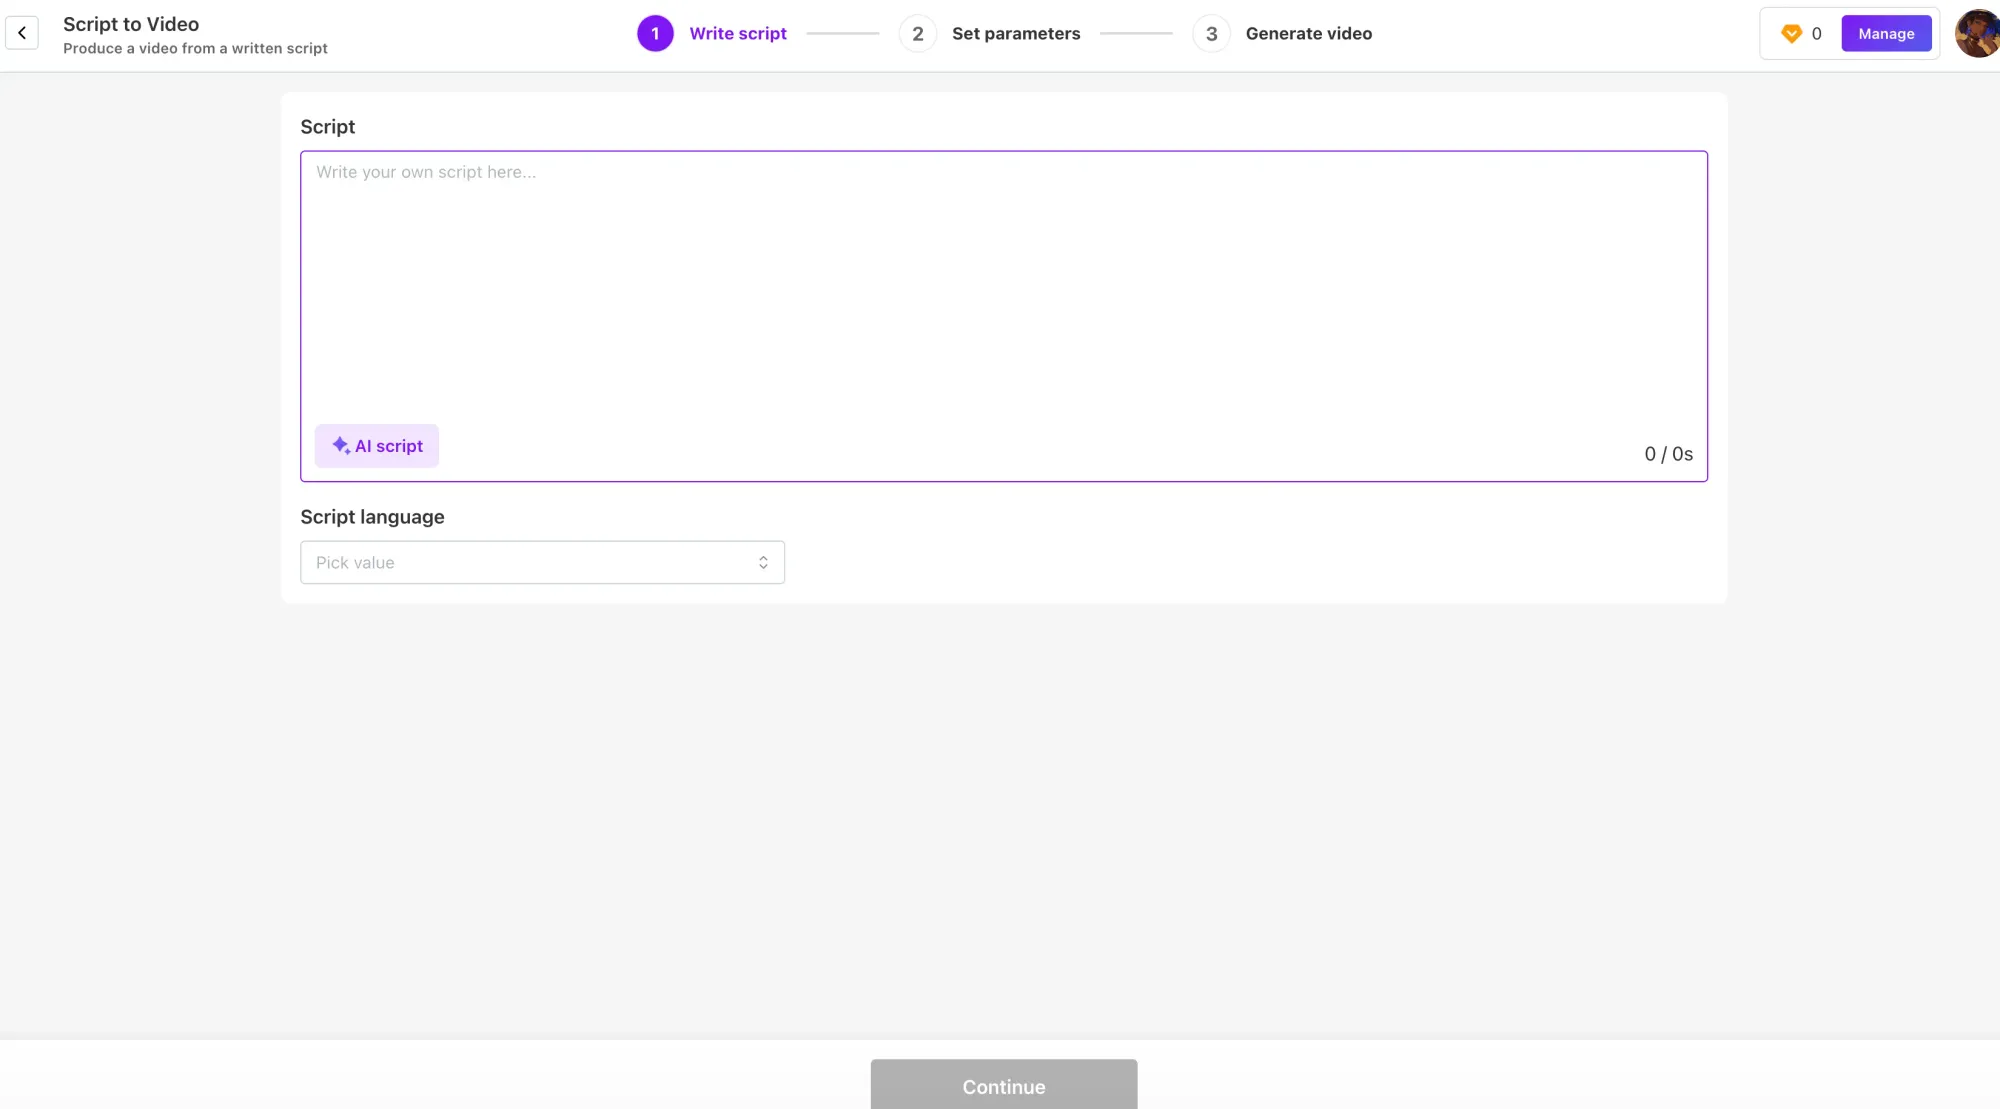This screenshot has height=1109, width=2000.
Task: Open the user profile avatar
Action: (1977, 34)
